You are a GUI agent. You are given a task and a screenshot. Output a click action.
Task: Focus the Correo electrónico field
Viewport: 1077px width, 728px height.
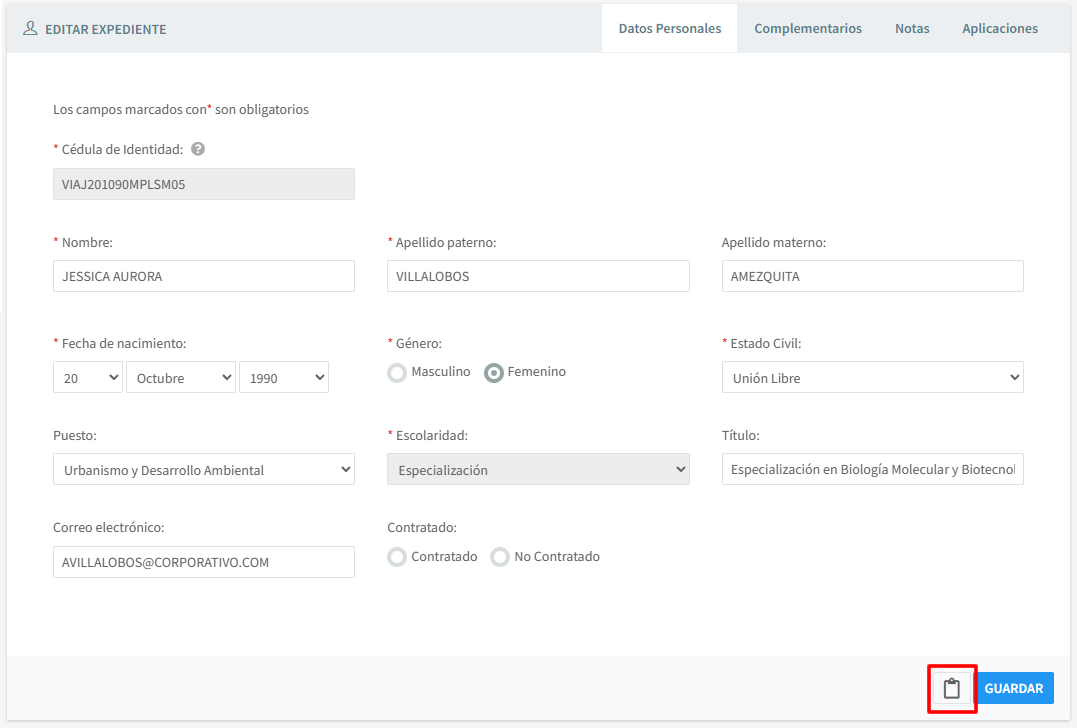pos(203,562)
